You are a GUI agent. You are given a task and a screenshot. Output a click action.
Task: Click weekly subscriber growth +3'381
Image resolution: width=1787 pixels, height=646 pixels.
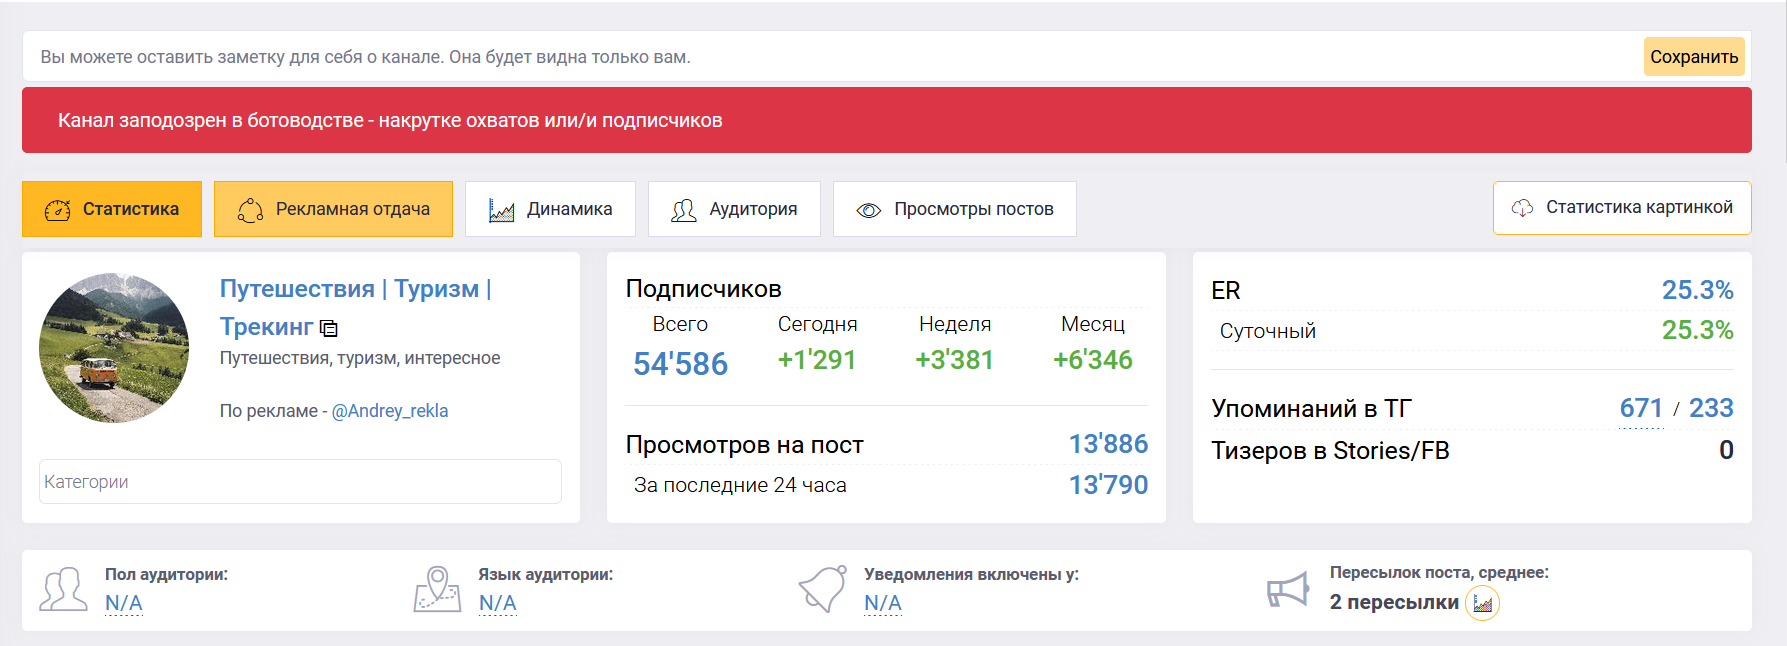tap(955, 360)
